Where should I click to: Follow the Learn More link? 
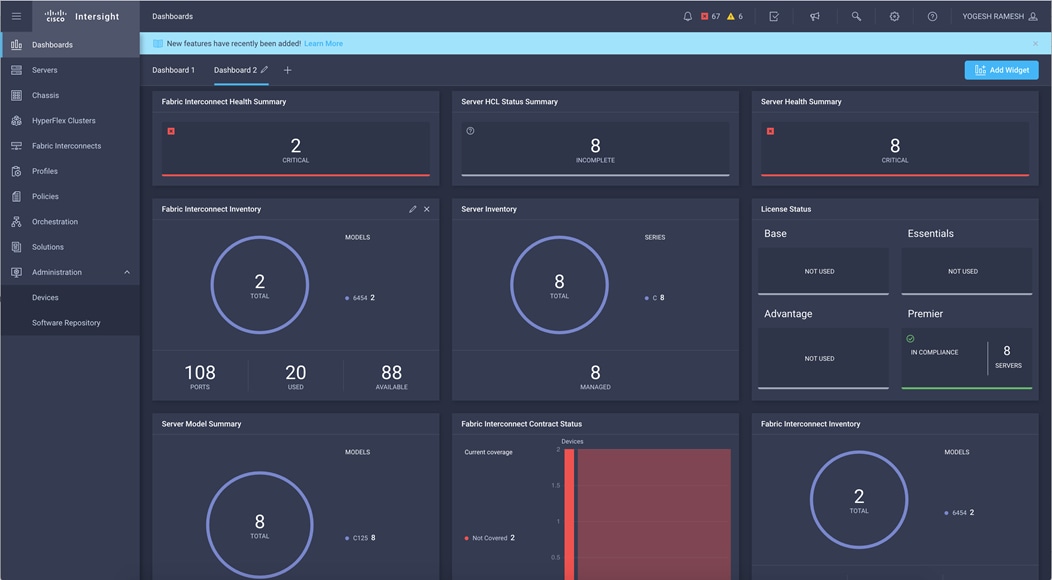tap(323, 44)
